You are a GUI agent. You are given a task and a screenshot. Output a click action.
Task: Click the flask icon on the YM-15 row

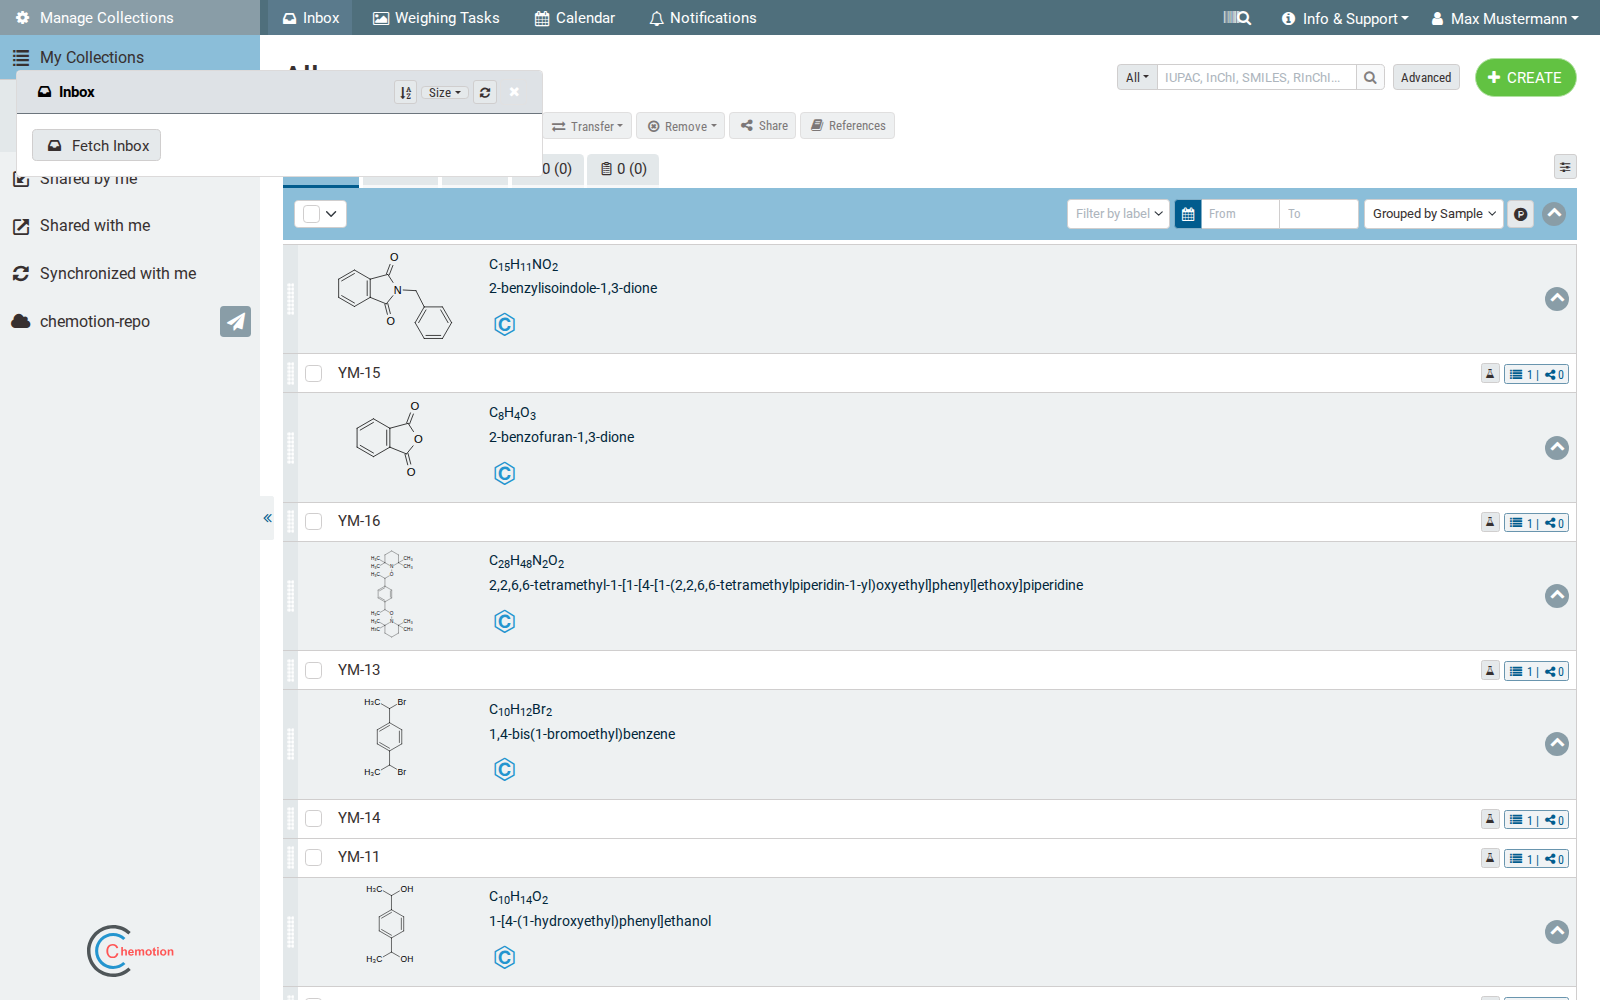click(1490, 373)
